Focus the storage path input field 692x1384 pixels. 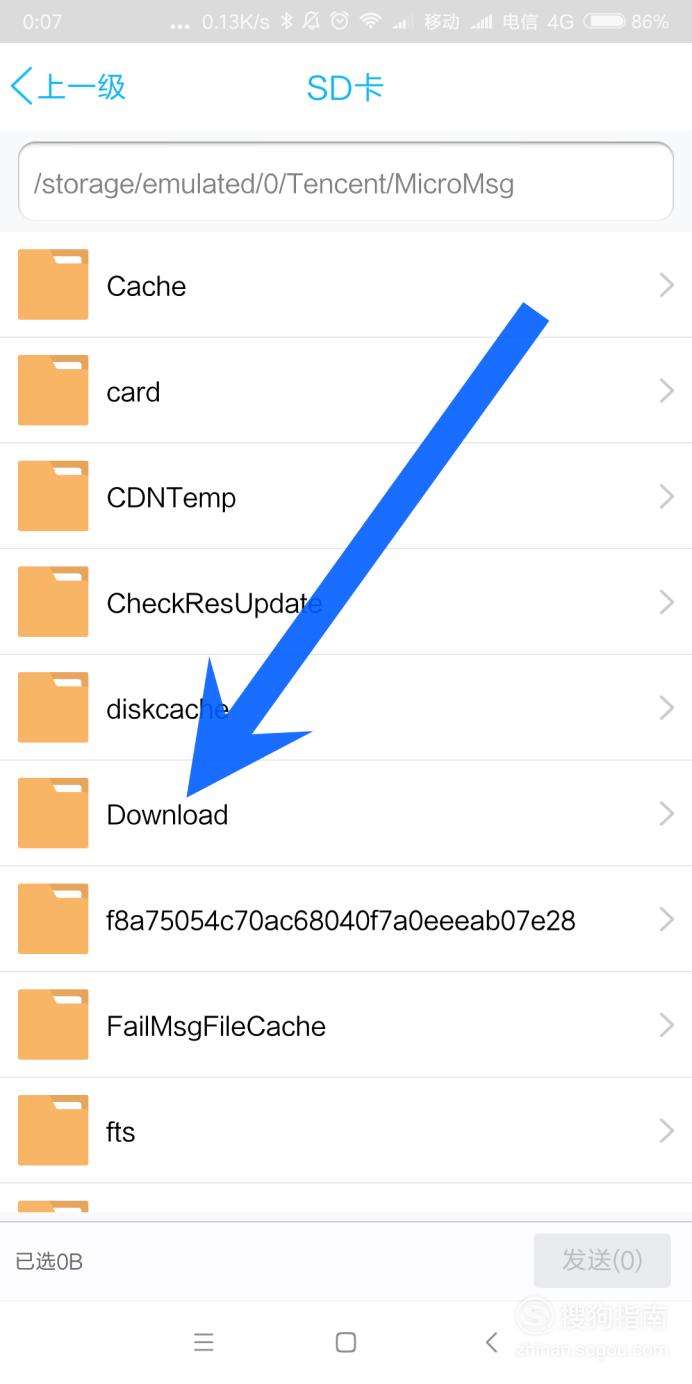346,181
